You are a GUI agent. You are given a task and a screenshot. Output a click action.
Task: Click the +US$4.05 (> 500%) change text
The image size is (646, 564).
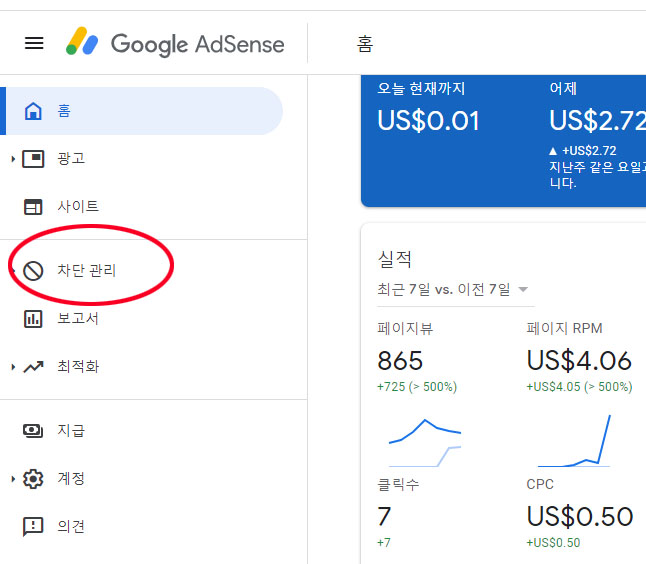pyautogui.click(x=579, y=387)
